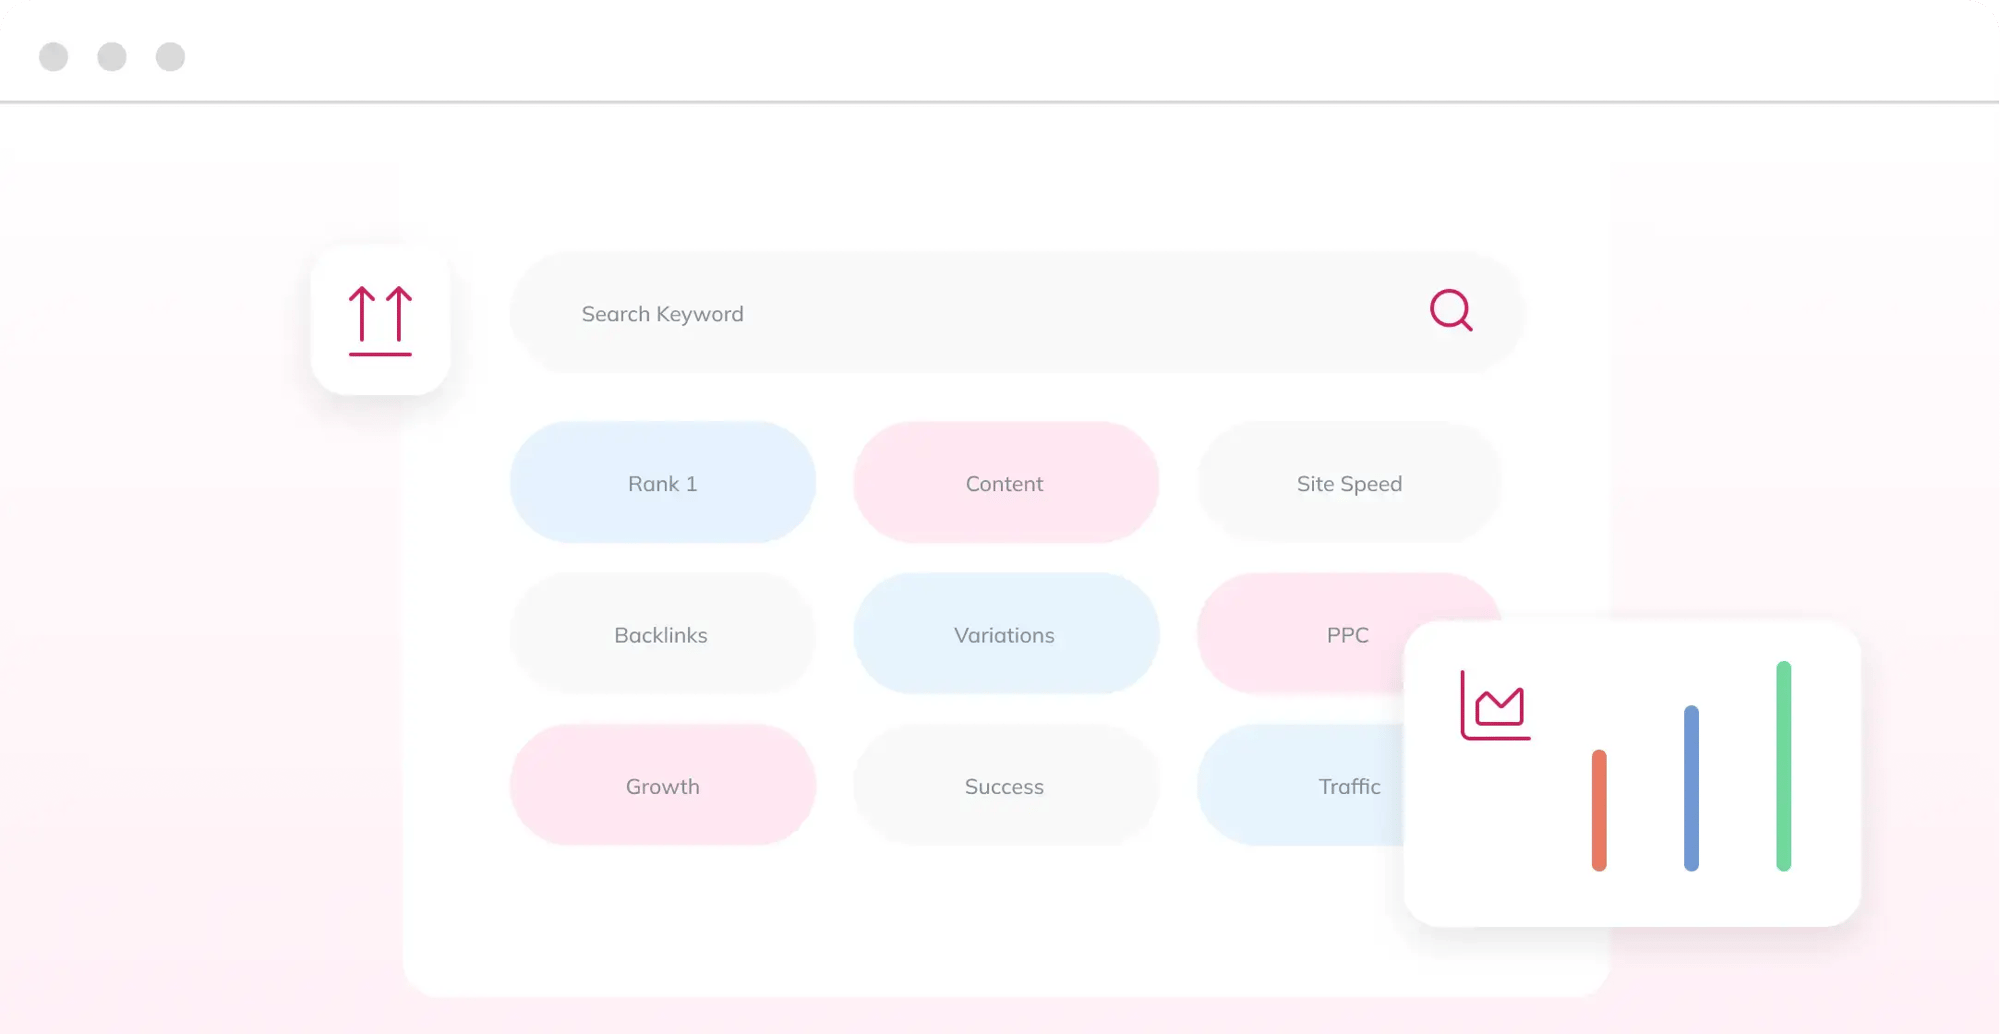
Task: Select the Rank 1 pill
Action: 662,483
